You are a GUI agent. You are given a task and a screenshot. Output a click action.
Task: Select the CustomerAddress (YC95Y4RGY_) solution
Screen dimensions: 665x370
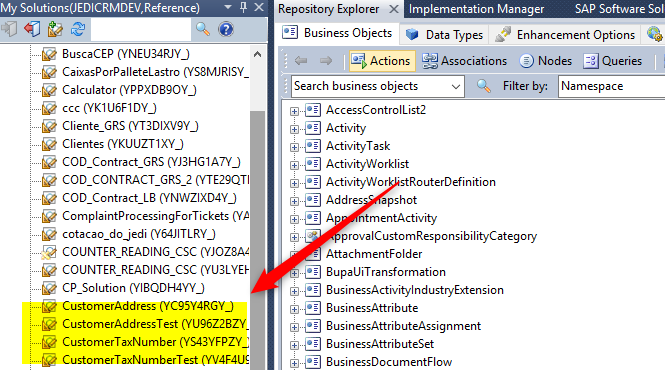pyautogui.click(x=148, y=306)
